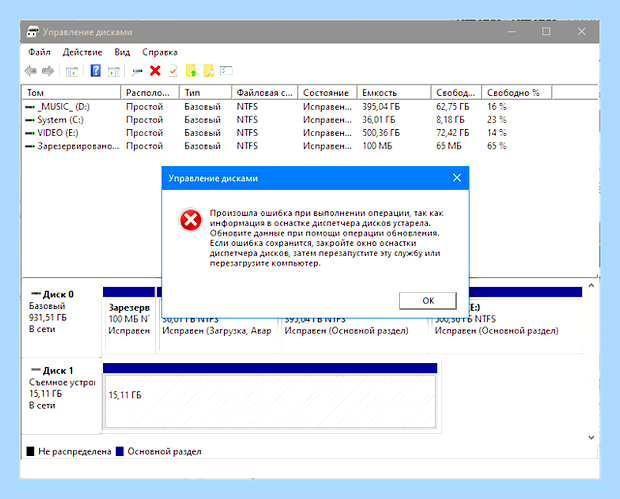Confirm the error dialog with OK

(428, 301)
